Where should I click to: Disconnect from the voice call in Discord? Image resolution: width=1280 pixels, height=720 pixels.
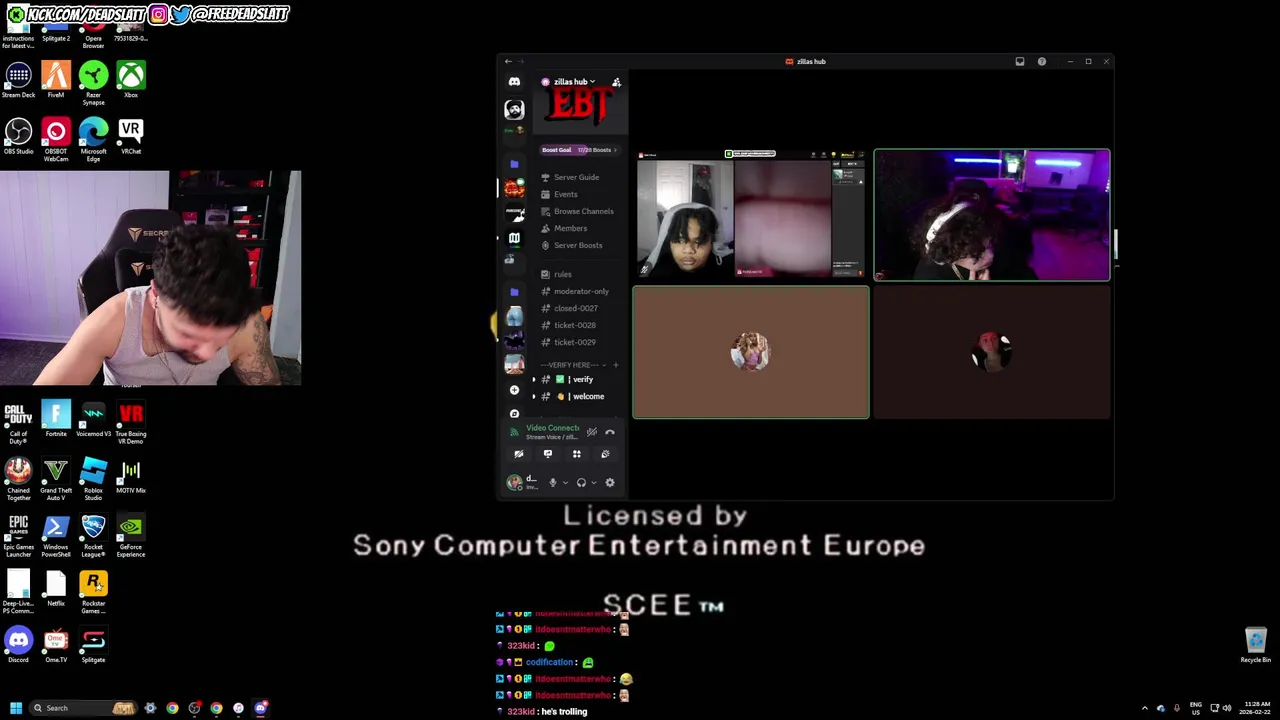click(x=610, y=432)
